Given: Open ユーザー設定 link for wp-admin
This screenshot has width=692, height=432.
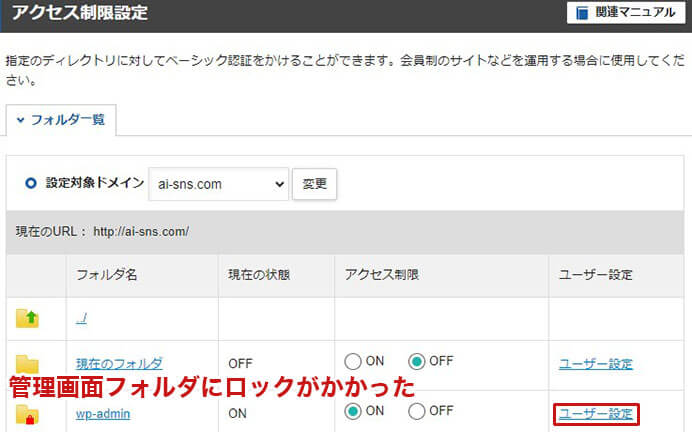Looking at the screenshot, I should point(596,414).
